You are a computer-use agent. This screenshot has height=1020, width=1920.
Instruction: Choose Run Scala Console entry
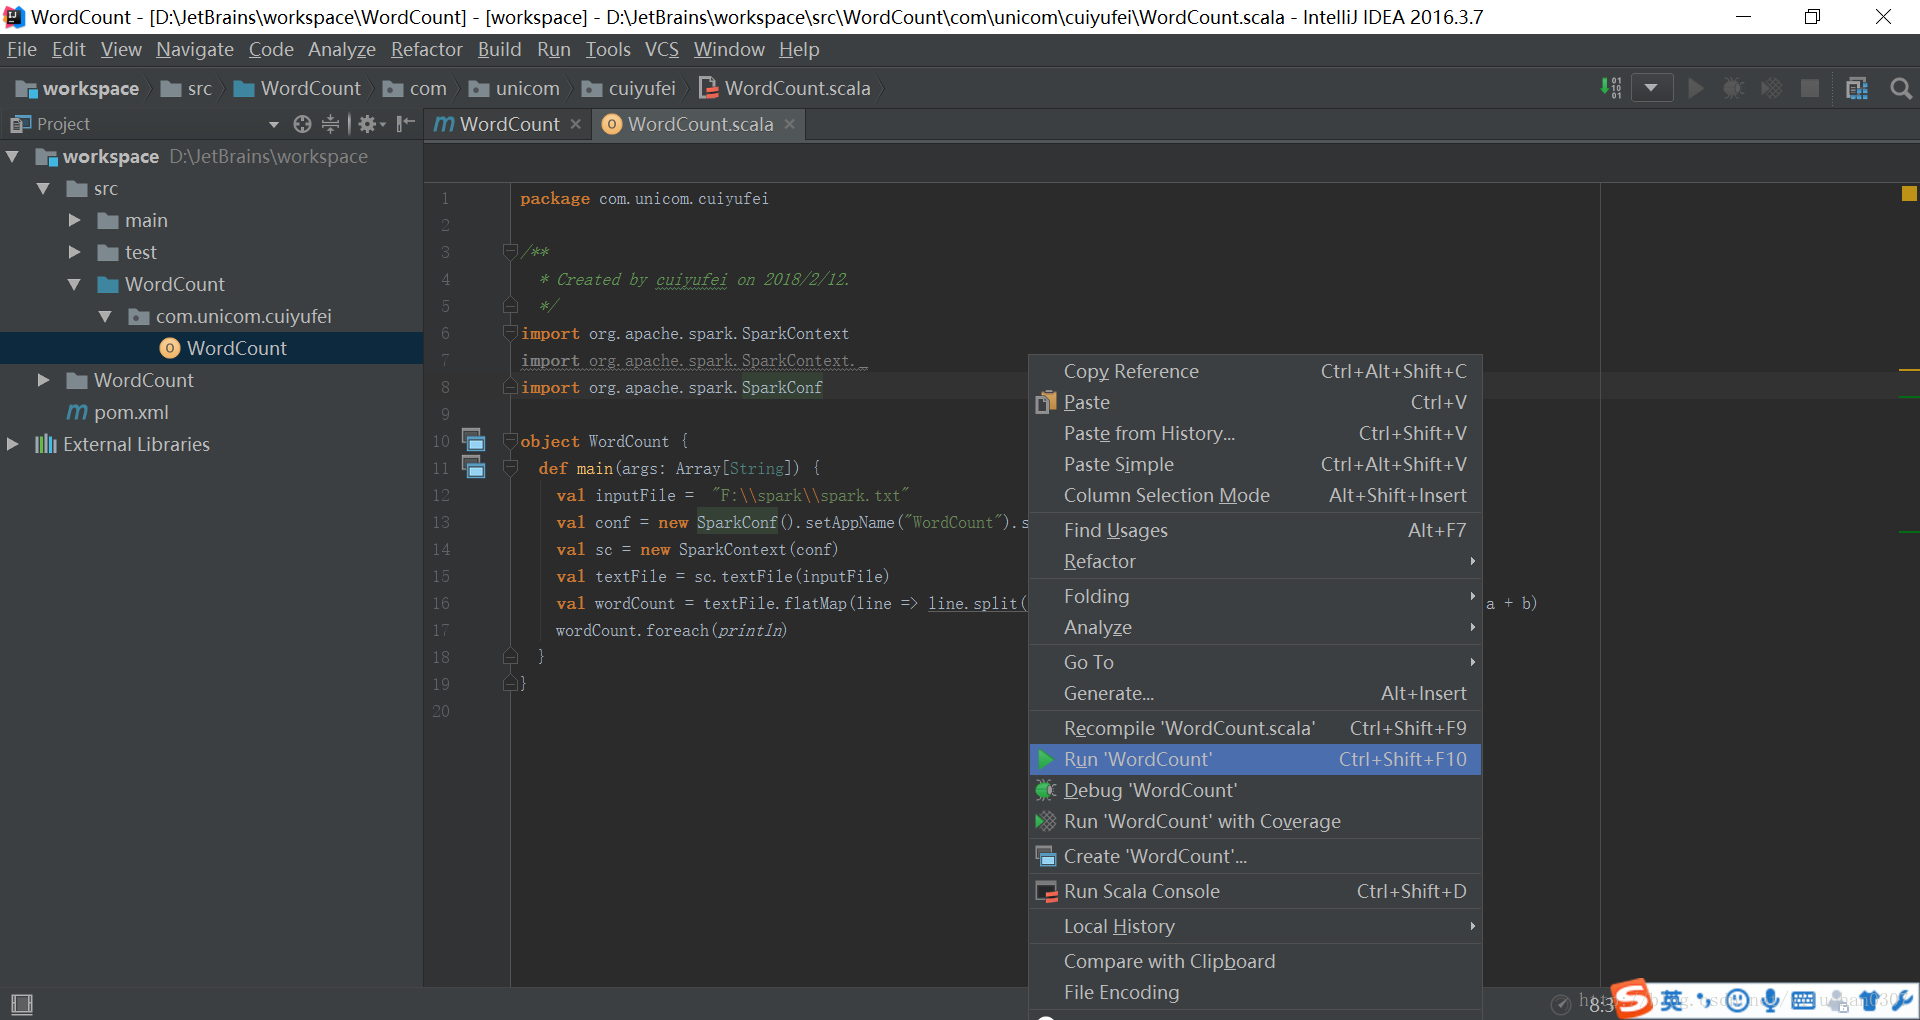[x=1255, y=891]
